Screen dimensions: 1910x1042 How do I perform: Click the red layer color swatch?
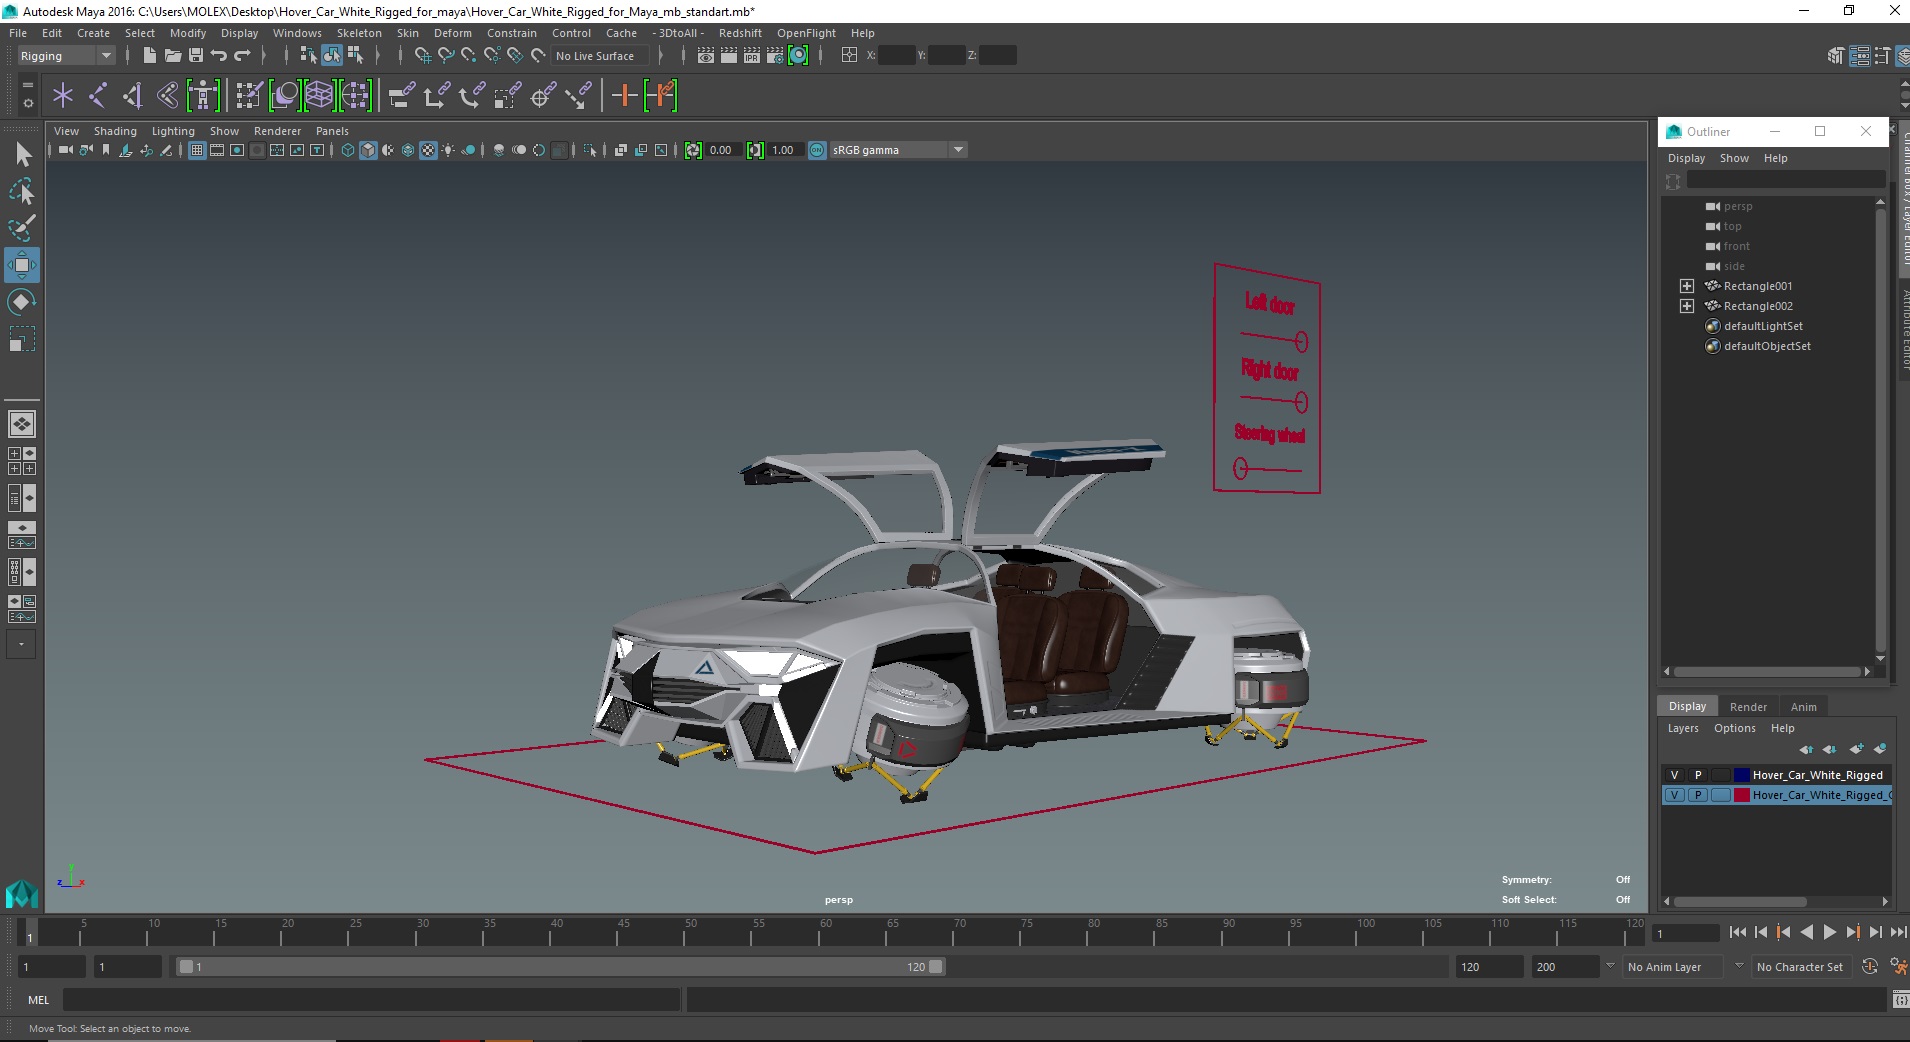click(x=1742, y=795)
